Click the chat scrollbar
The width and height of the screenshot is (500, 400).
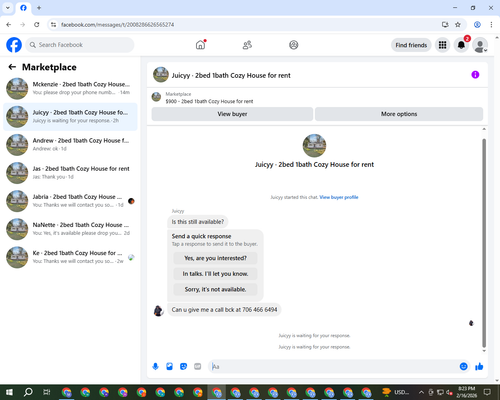coord(484,243)
